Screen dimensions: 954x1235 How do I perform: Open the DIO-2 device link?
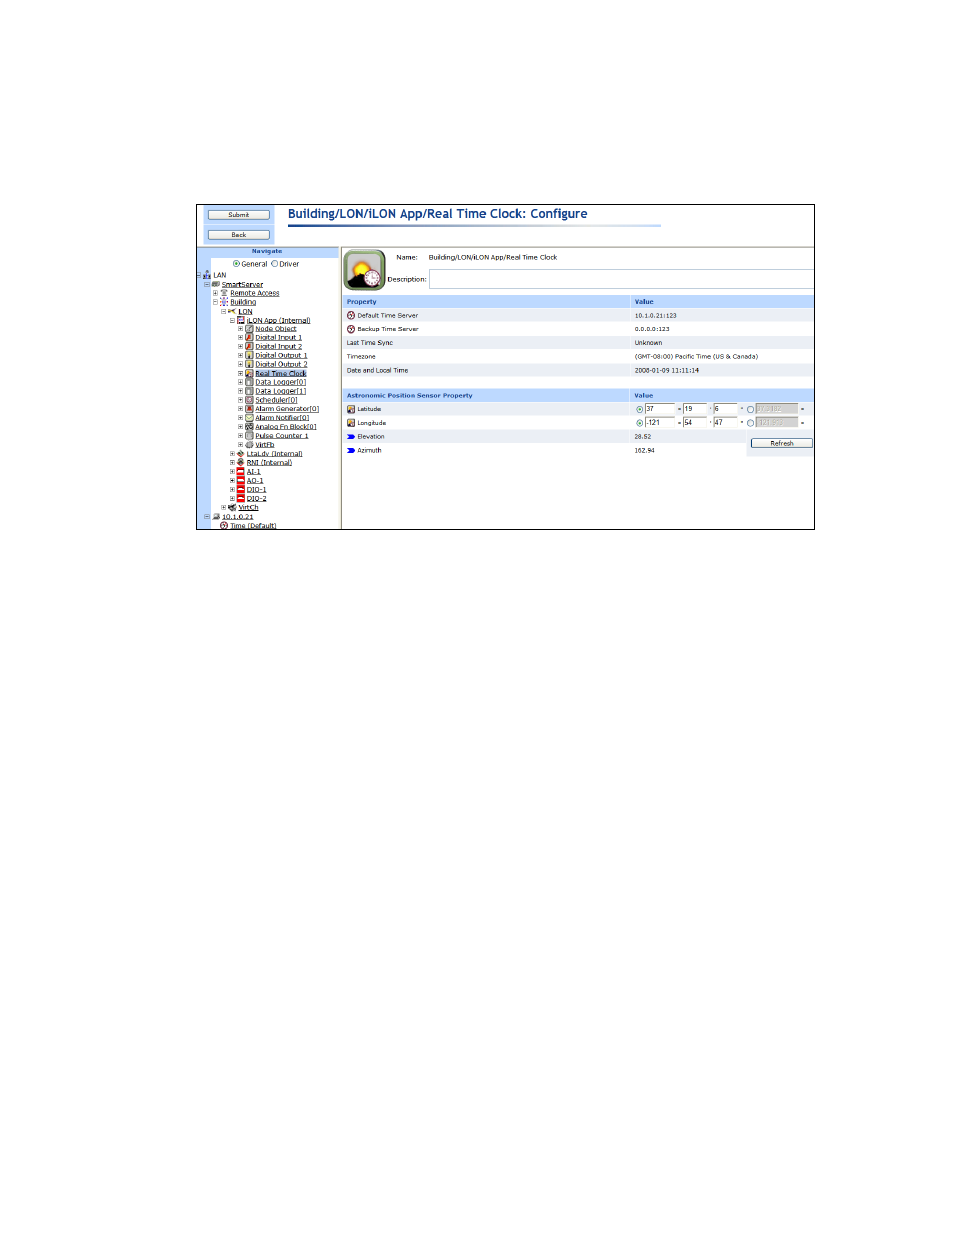point(257,498)
